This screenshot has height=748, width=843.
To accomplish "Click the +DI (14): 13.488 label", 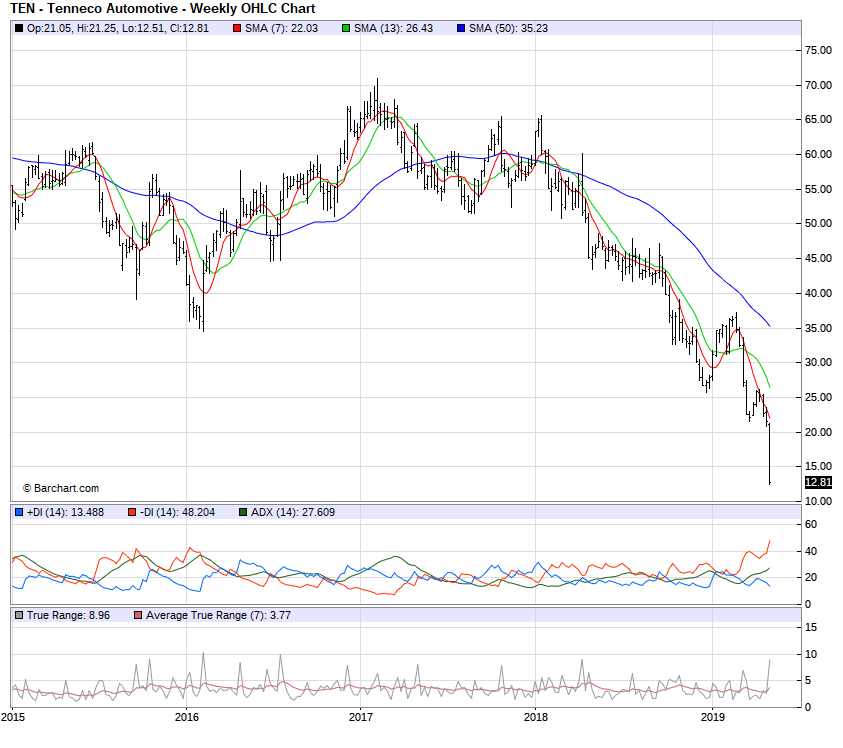I will (x=65, y=512).
